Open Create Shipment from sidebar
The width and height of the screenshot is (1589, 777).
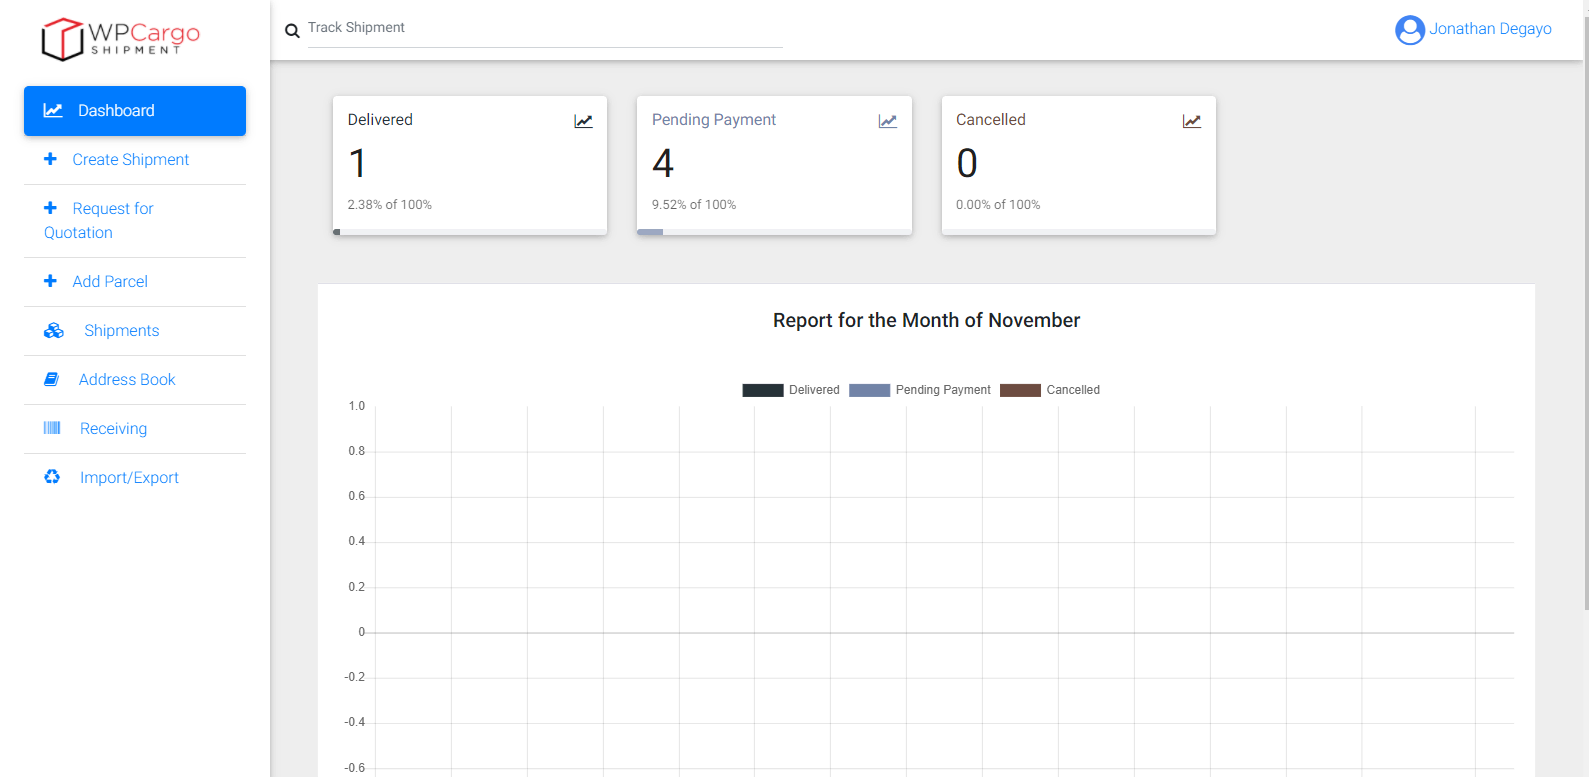click(130, 160)
